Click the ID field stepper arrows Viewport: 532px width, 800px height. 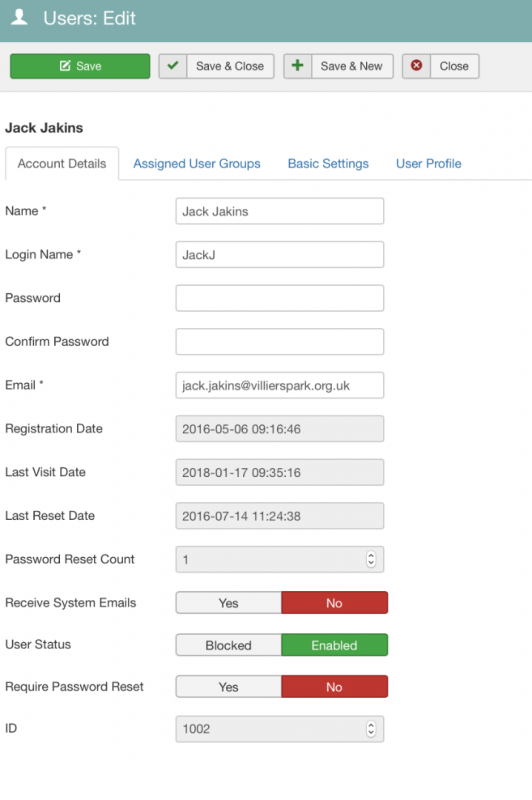pos(371,729)
